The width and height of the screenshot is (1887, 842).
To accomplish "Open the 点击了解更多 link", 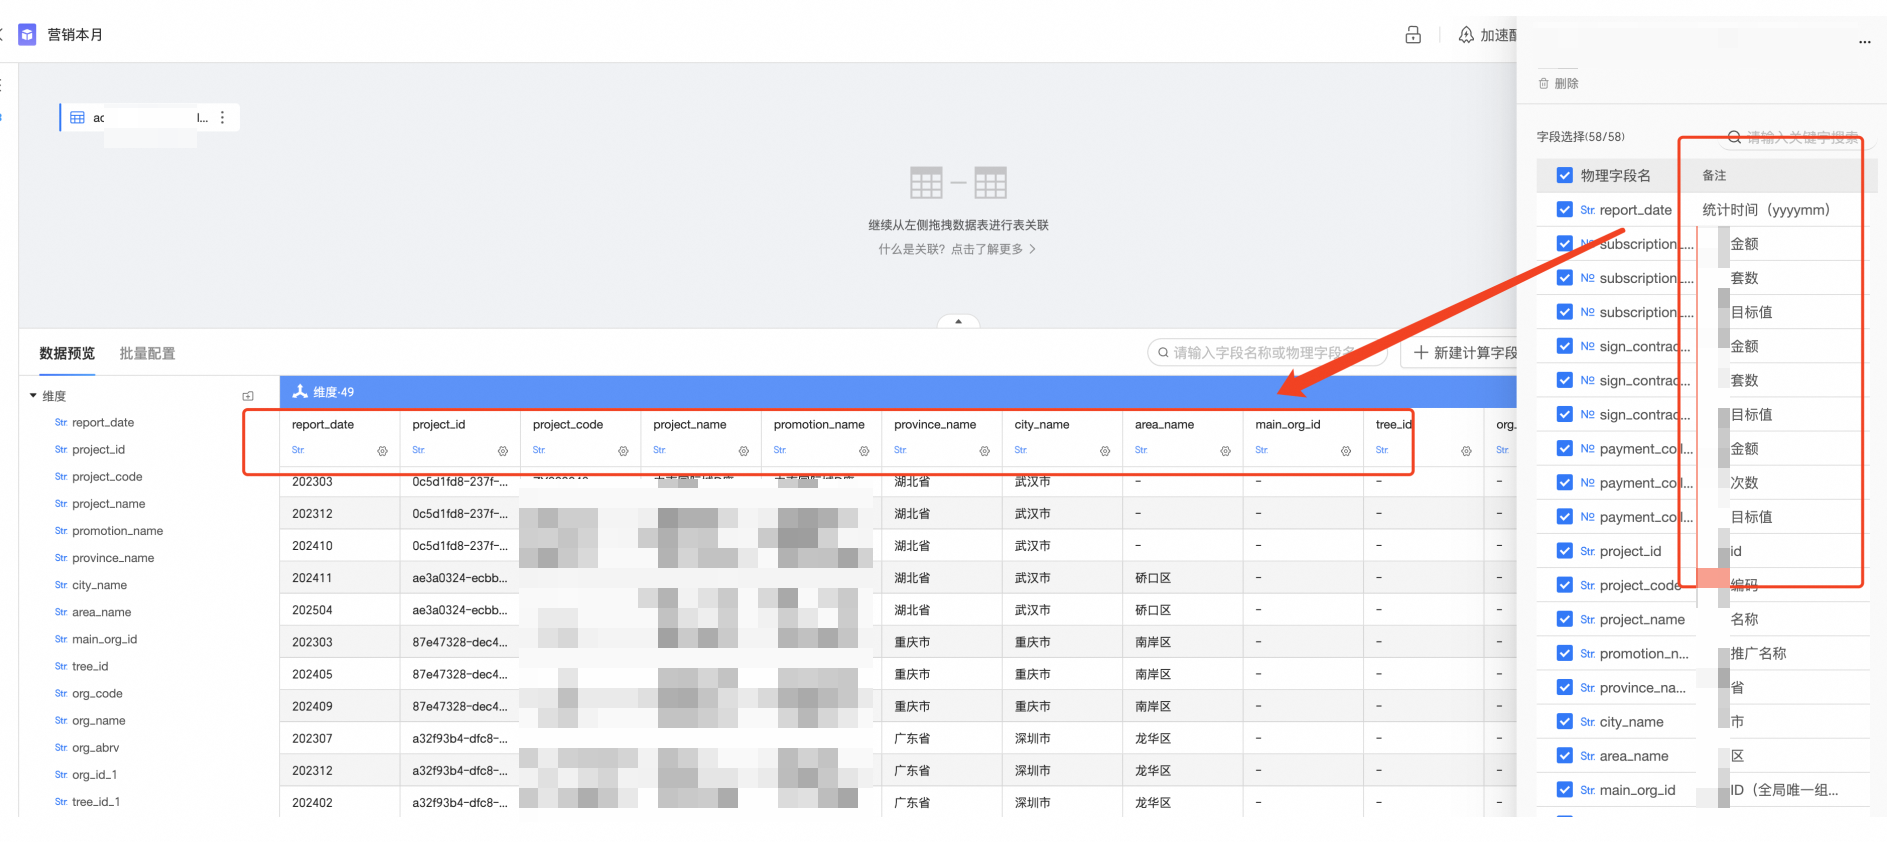I will tap(992, 249).
